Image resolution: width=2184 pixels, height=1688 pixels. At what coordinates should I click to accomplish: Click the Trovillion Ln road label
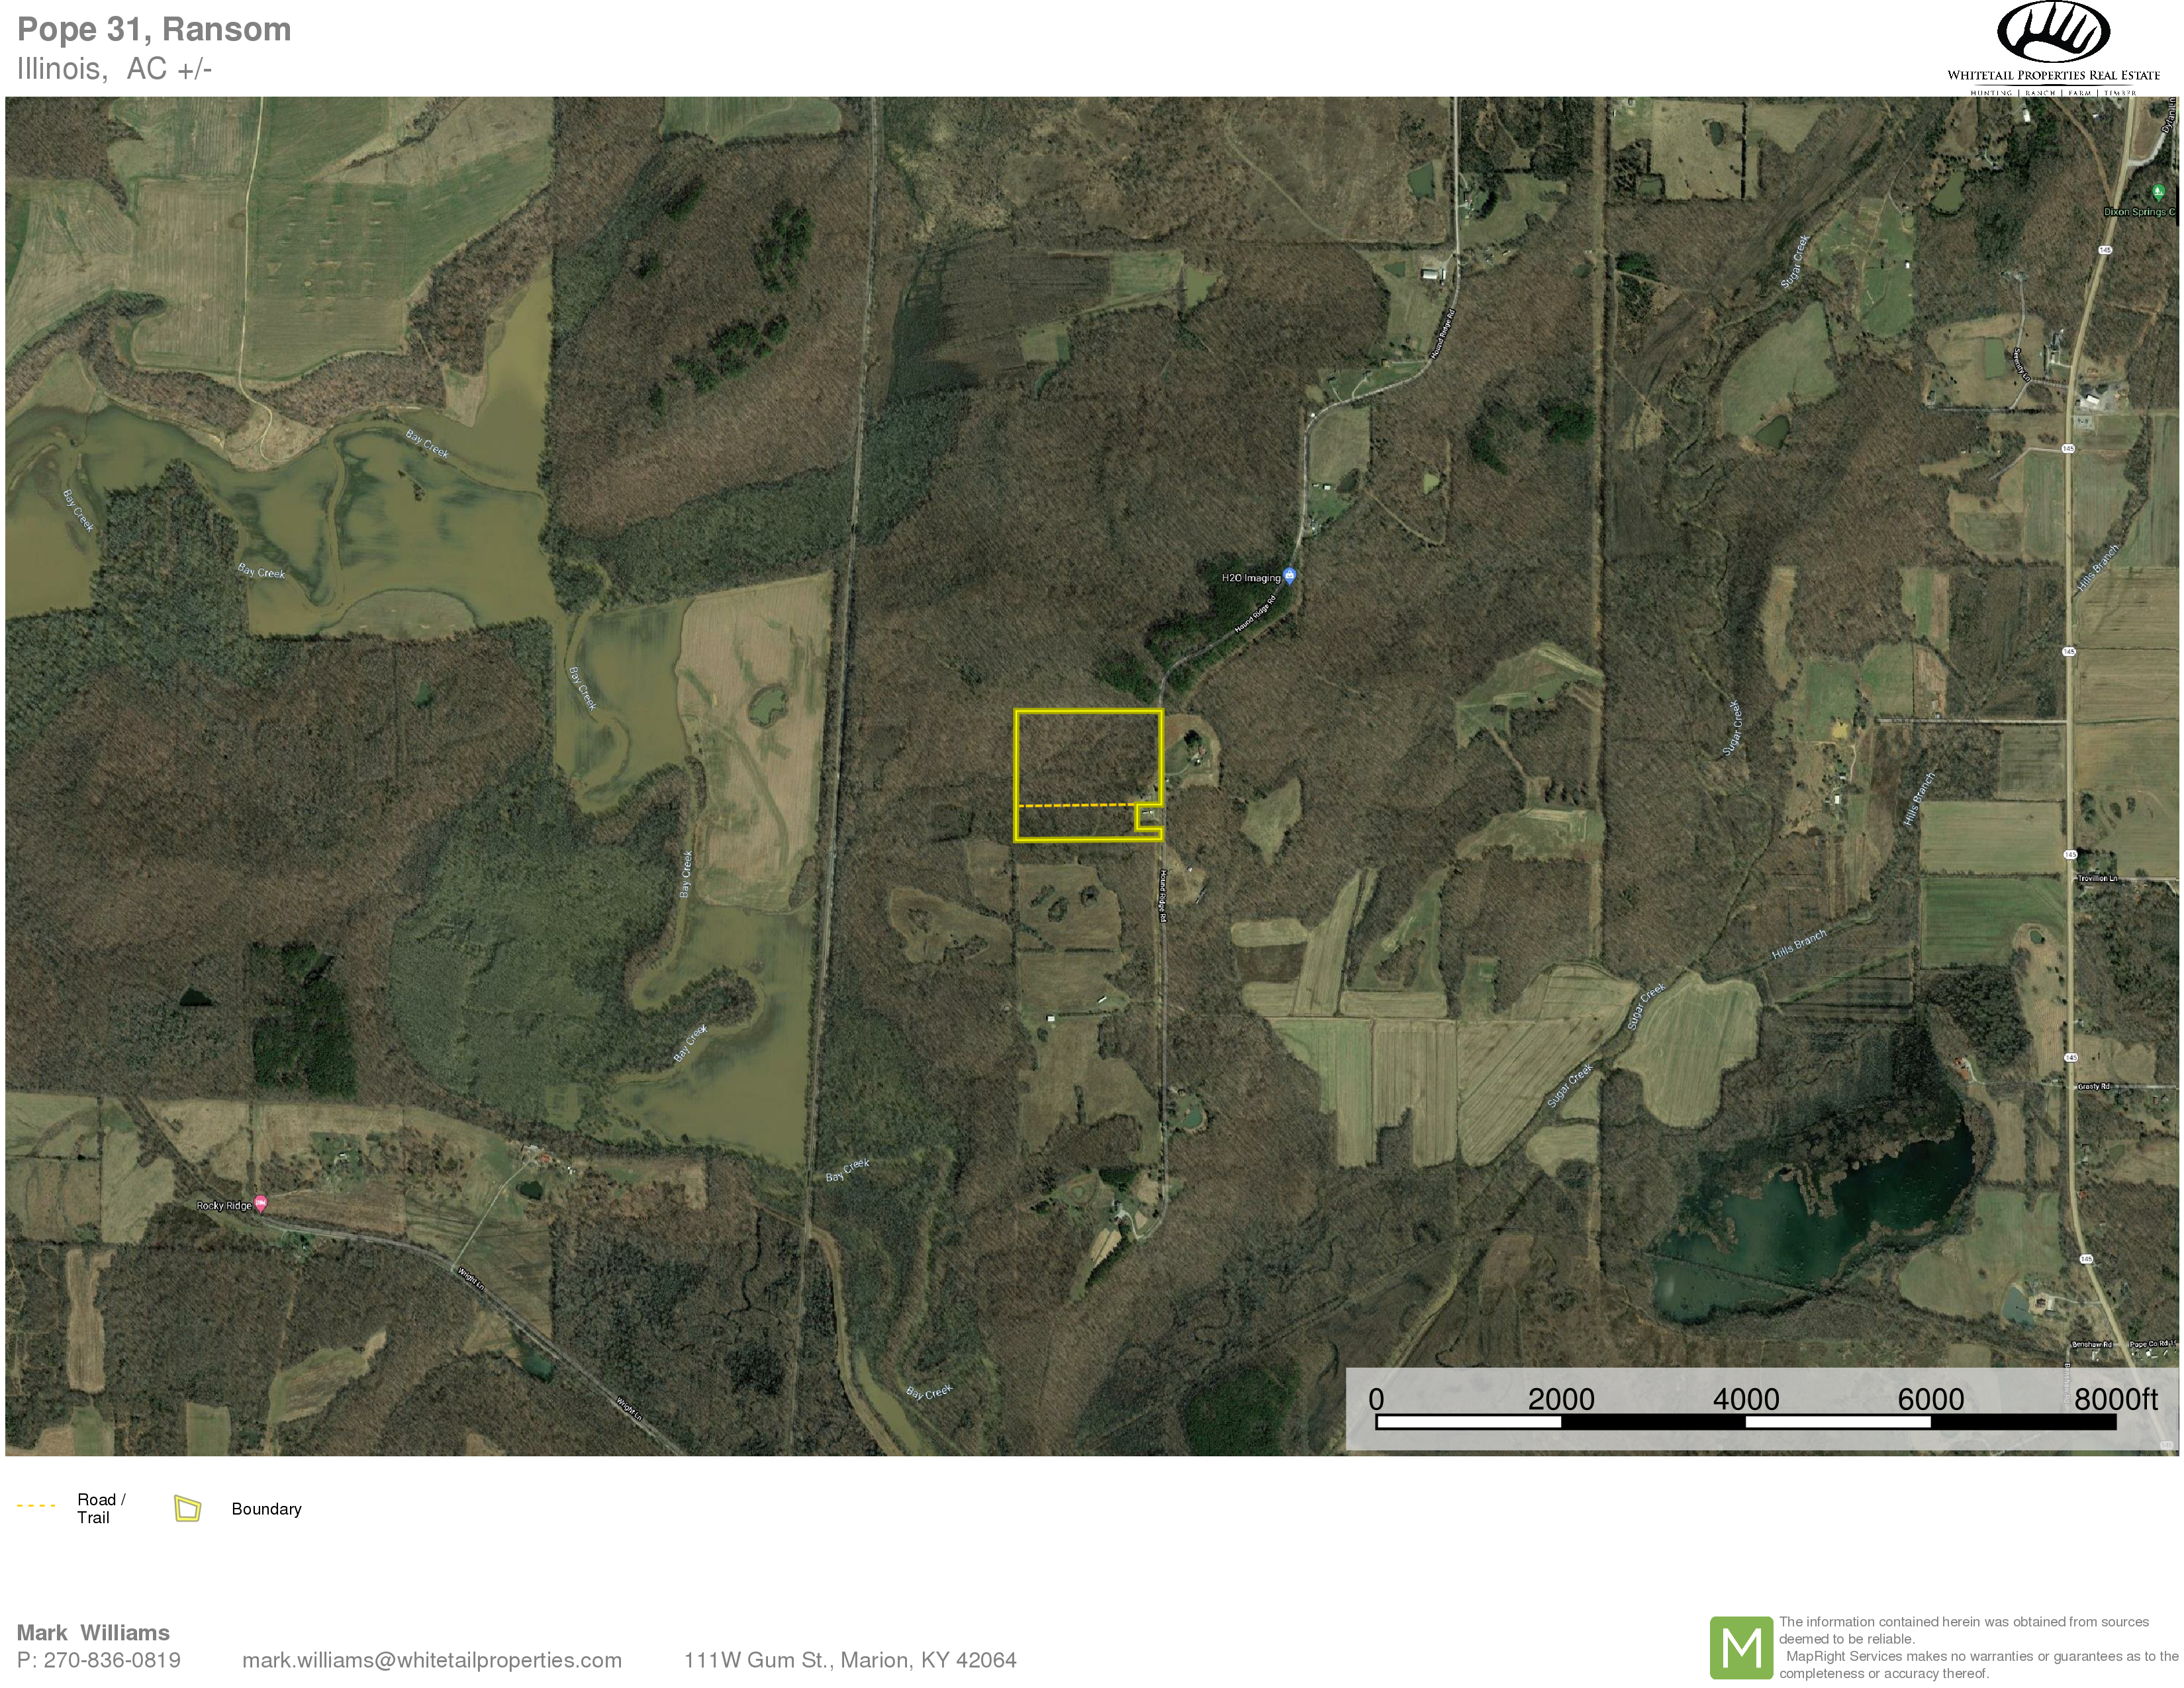[x=2098, y=878]
